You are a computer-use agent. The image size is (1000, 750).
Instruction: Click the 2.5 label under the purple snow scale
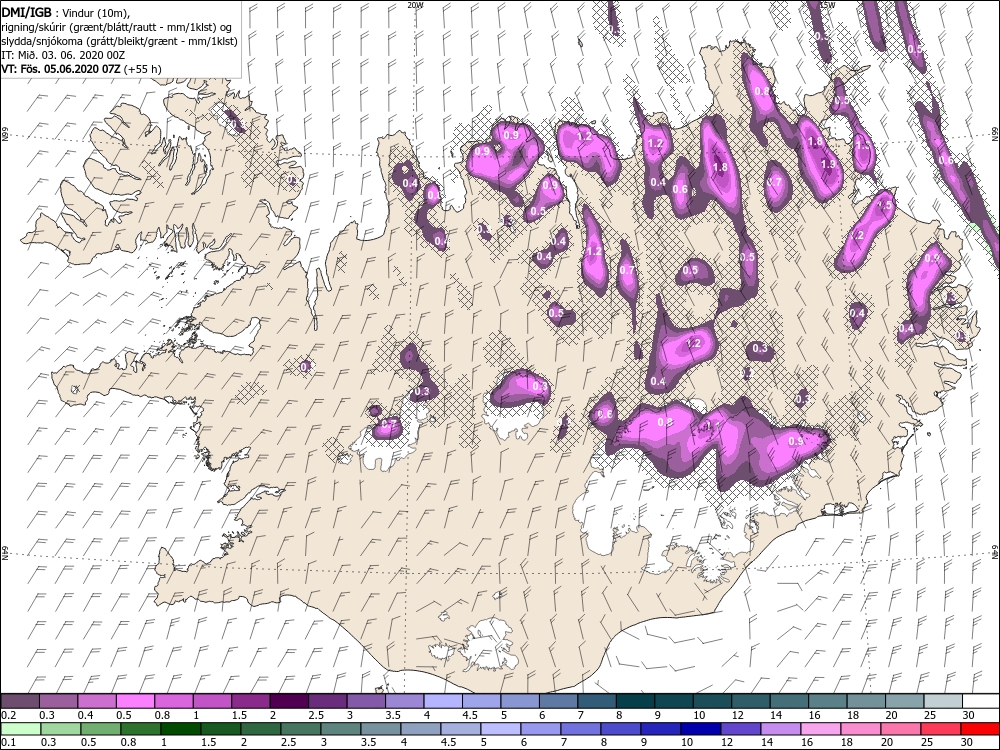pyautogui.click(x=316, y=716)
